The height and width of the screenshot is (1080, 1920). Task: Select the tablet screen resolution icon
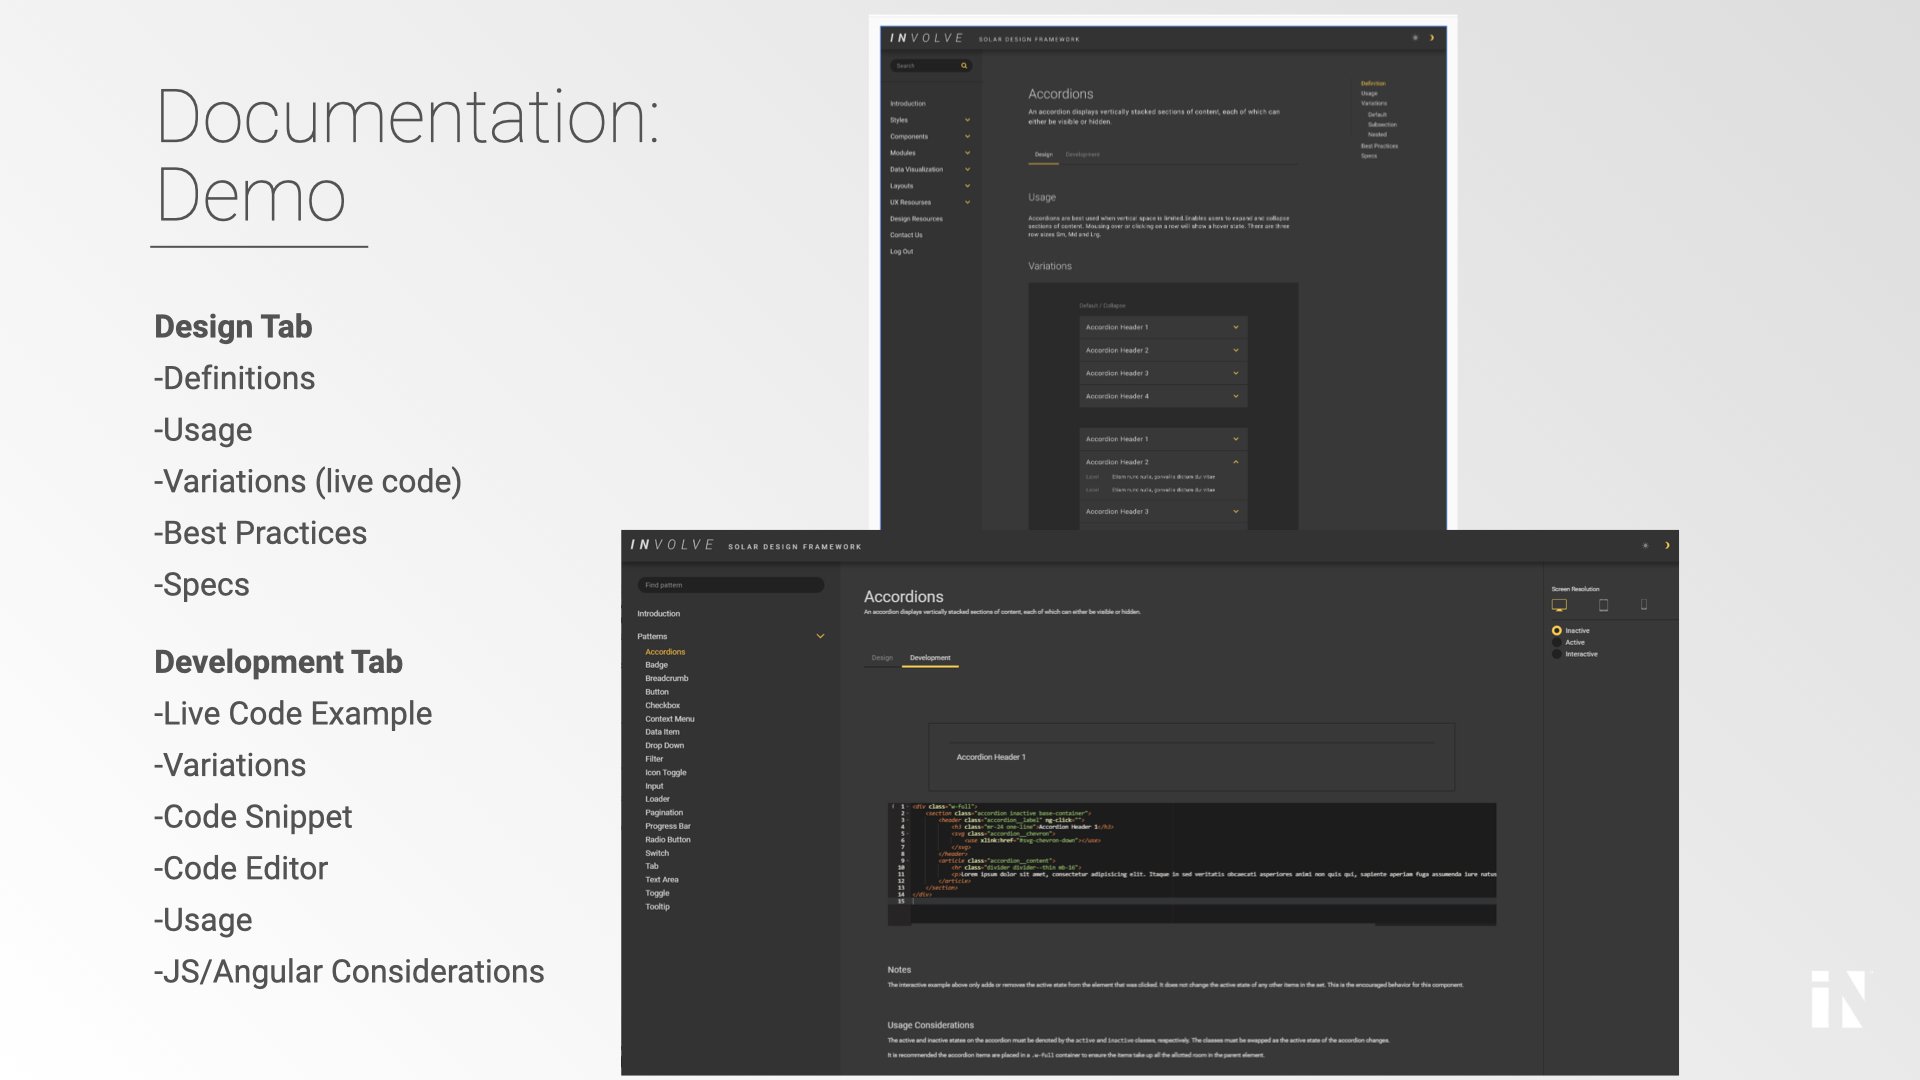click(x=1603, y=605)
